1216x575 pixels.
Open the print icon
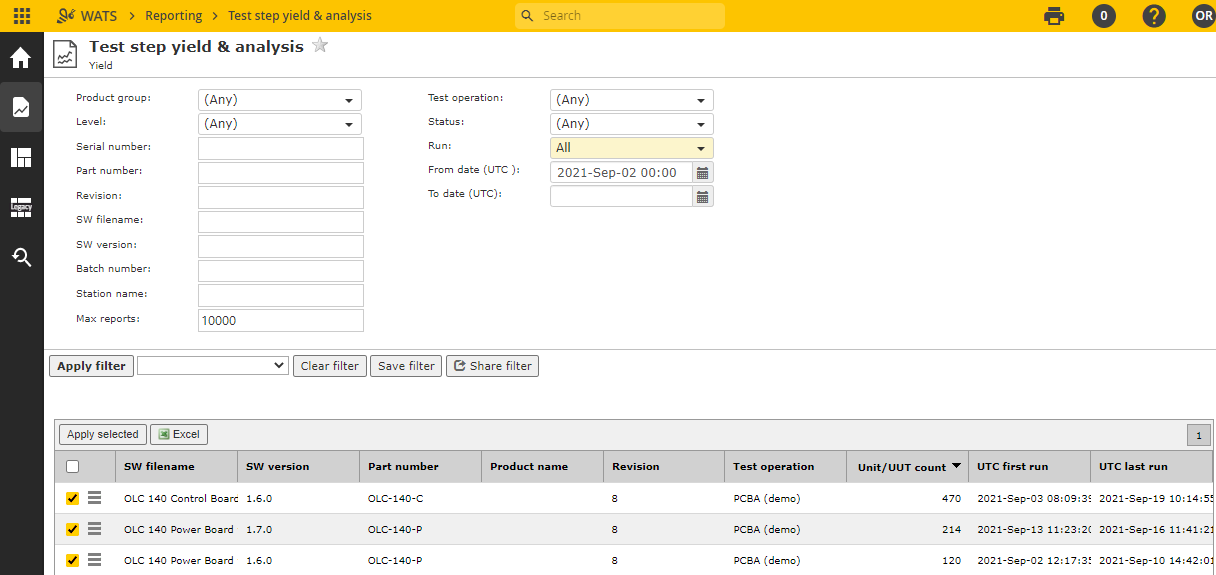[x=1054, y=16]
